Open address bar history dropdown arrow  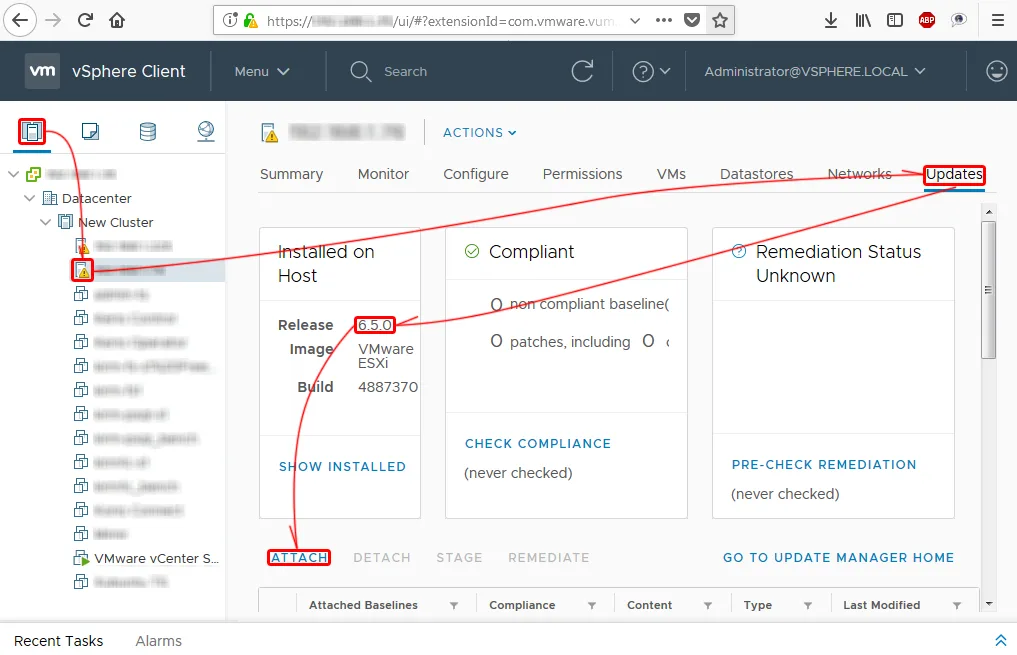tap(635, 21)
